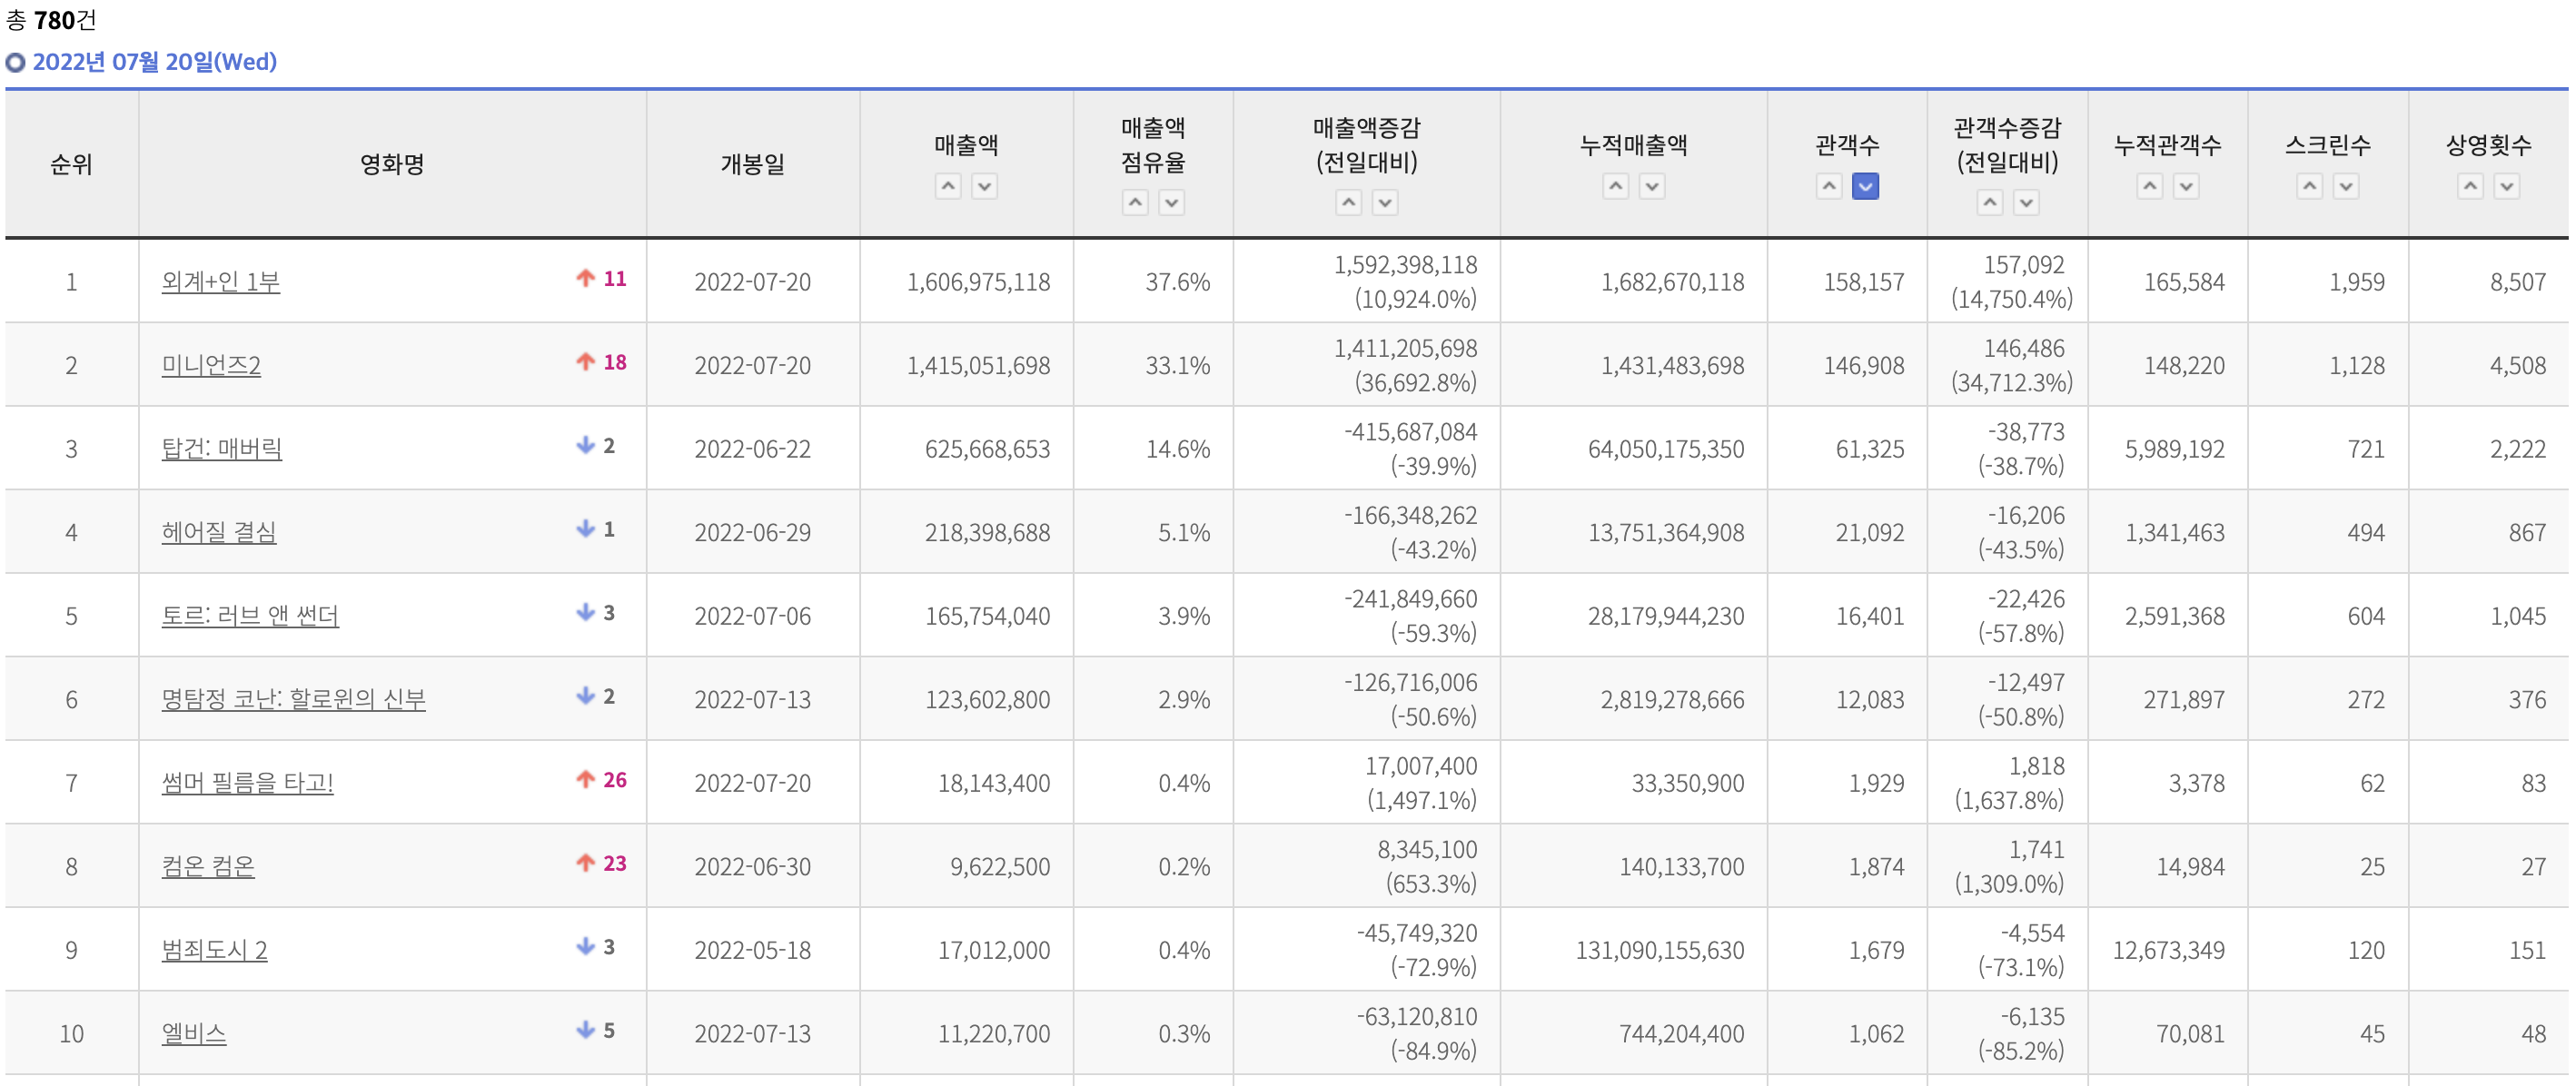Click the 2022년 07월 20일 date heading

154,62
